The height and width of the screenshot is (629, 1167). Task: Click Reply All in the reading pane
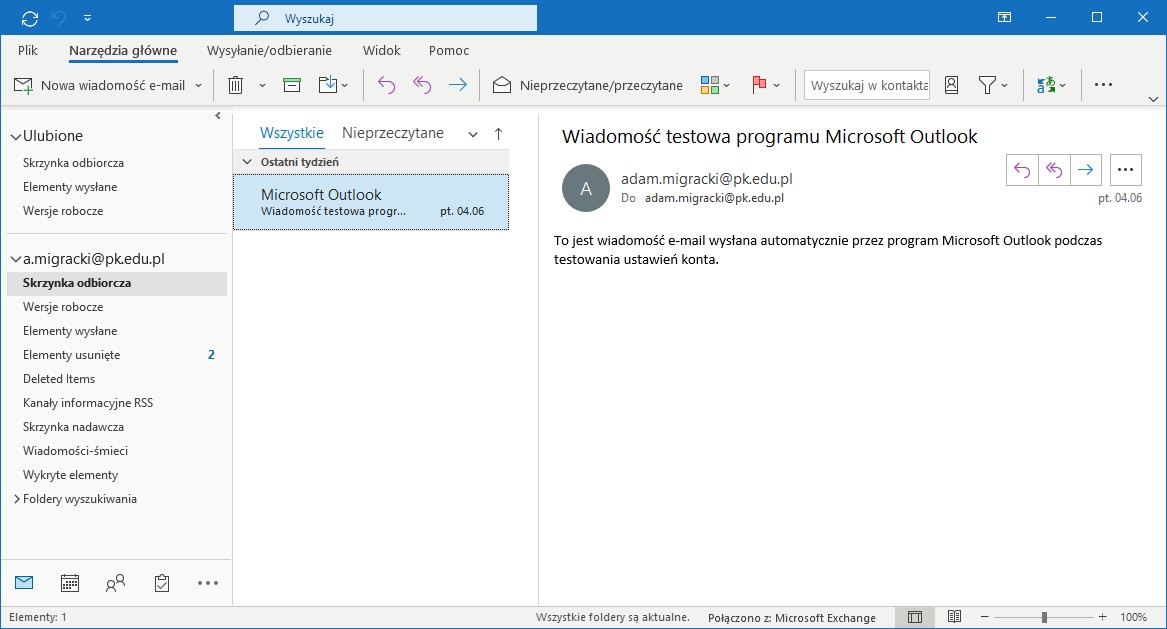(x=1054, y=170)
